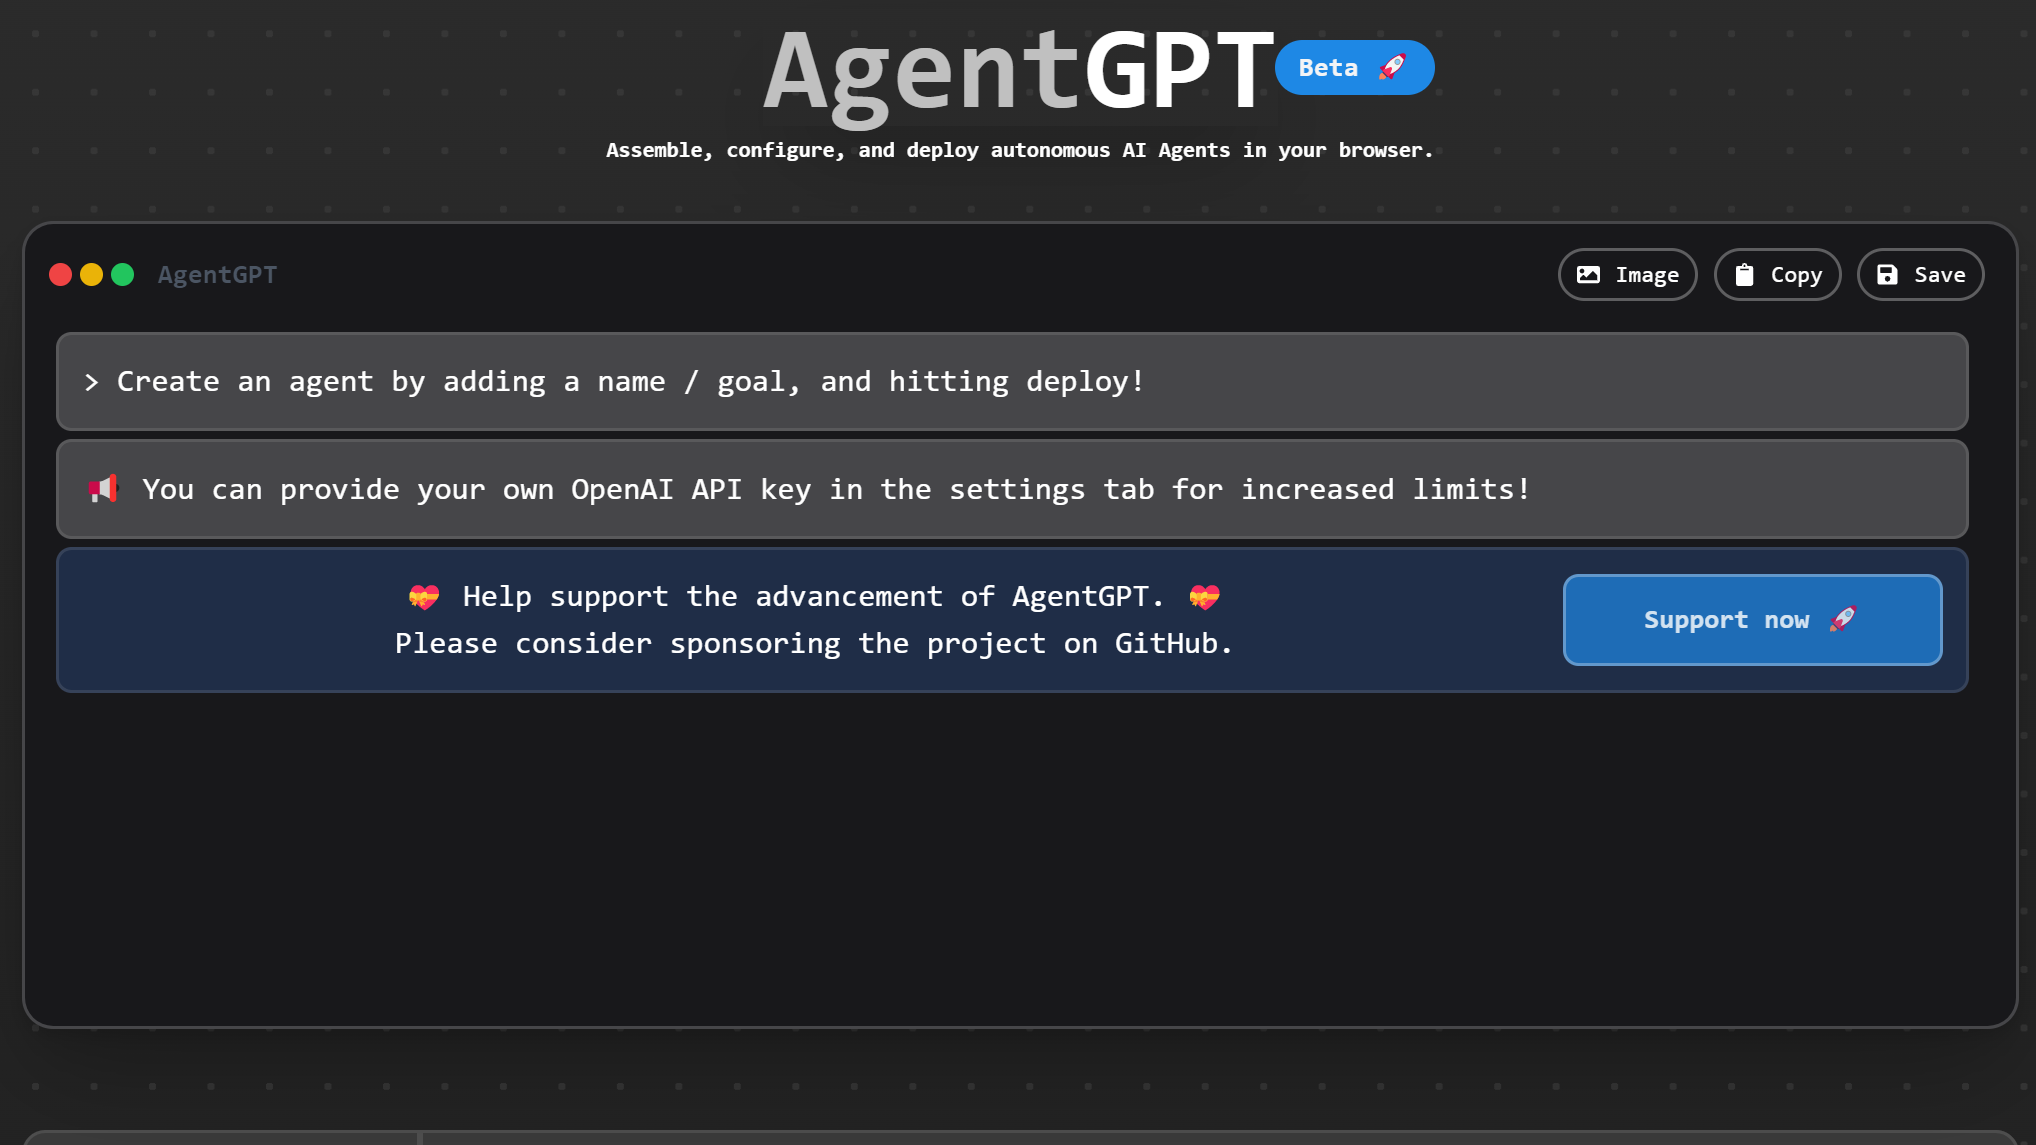The height and width of the screenshot is (1145, 2036).
Task: Click the green window dot
Action: [x=122, y=275]
